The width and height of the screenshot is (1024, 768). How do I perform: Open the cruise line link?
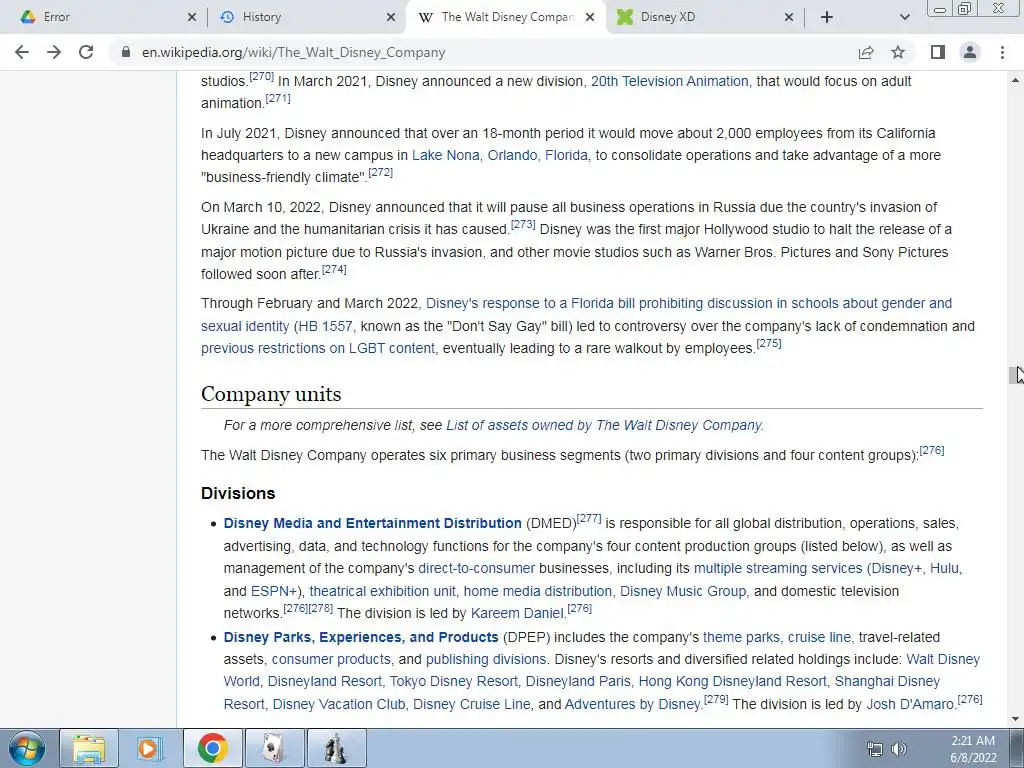click(820, 637)
